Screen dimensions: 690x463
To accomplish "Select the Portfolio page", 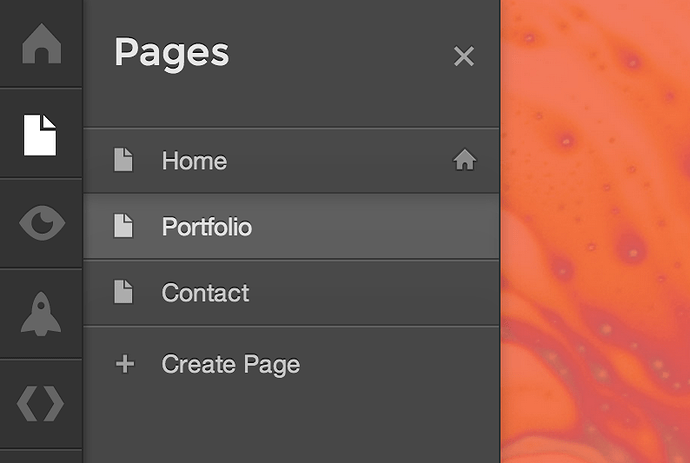I will [207, 227].
